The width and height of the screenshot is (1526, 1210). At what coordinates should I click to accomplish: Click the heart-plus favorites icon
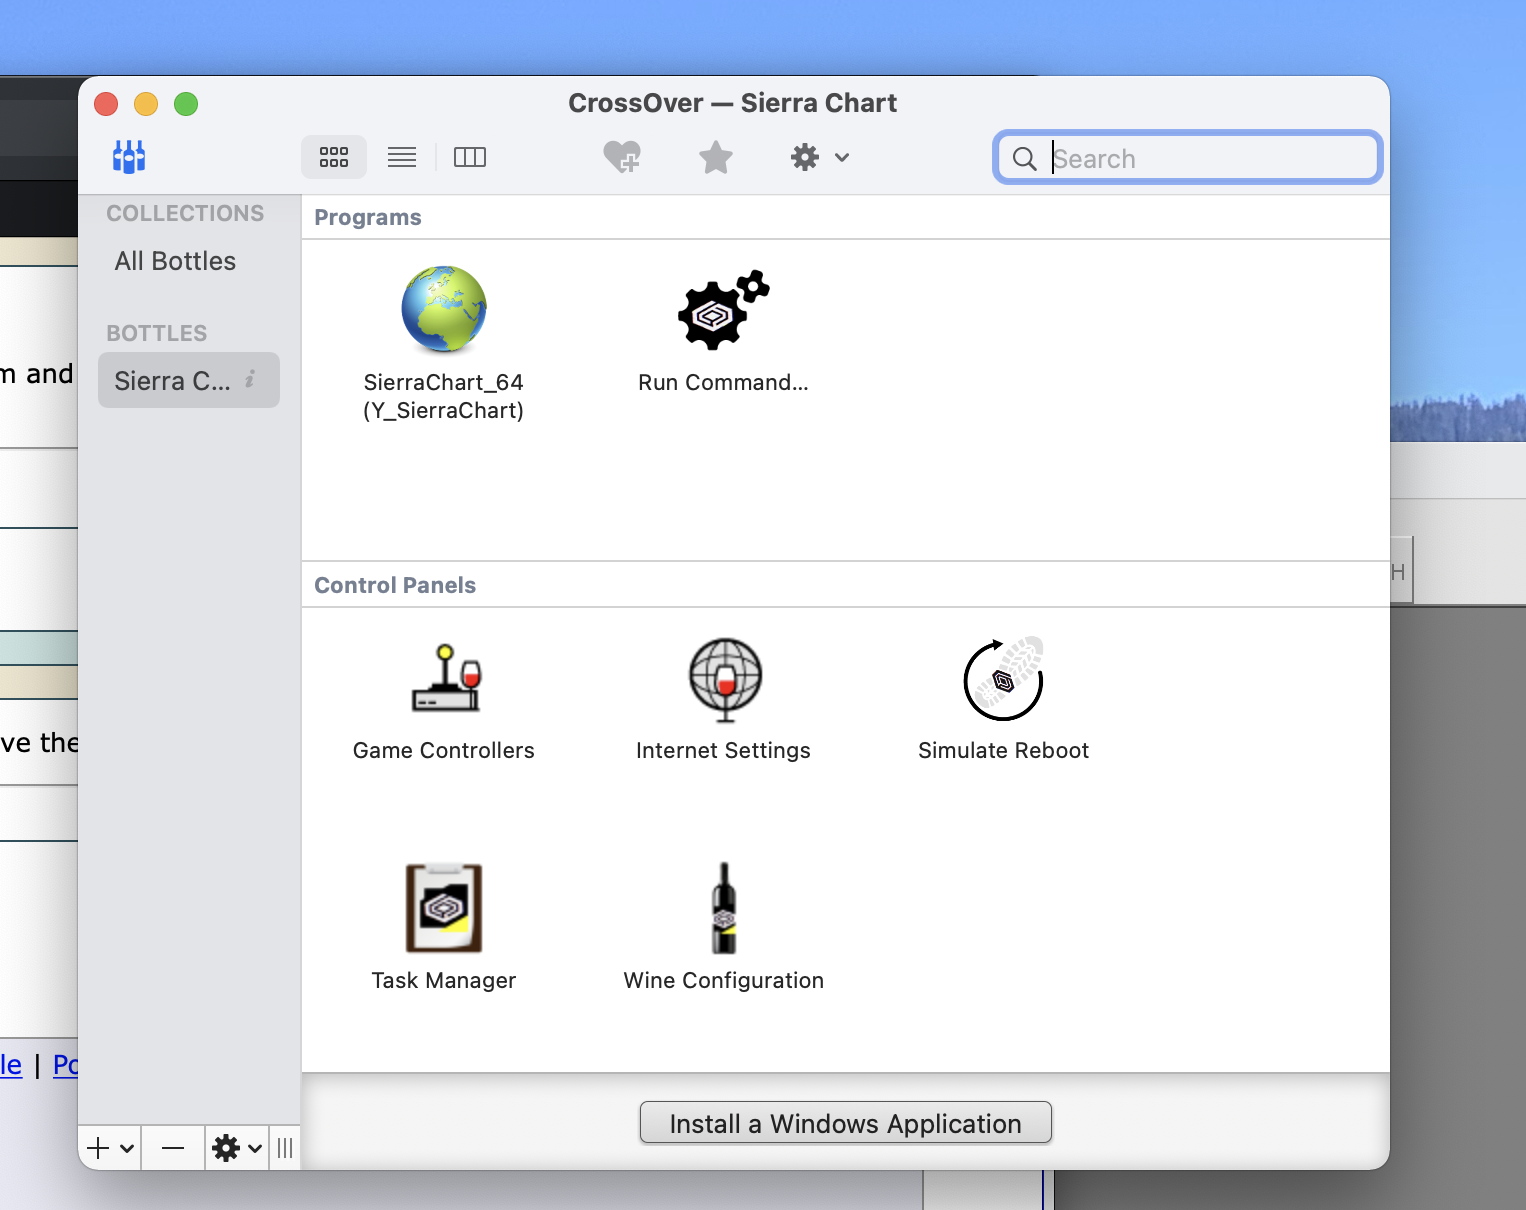click(x=622, y=157)
